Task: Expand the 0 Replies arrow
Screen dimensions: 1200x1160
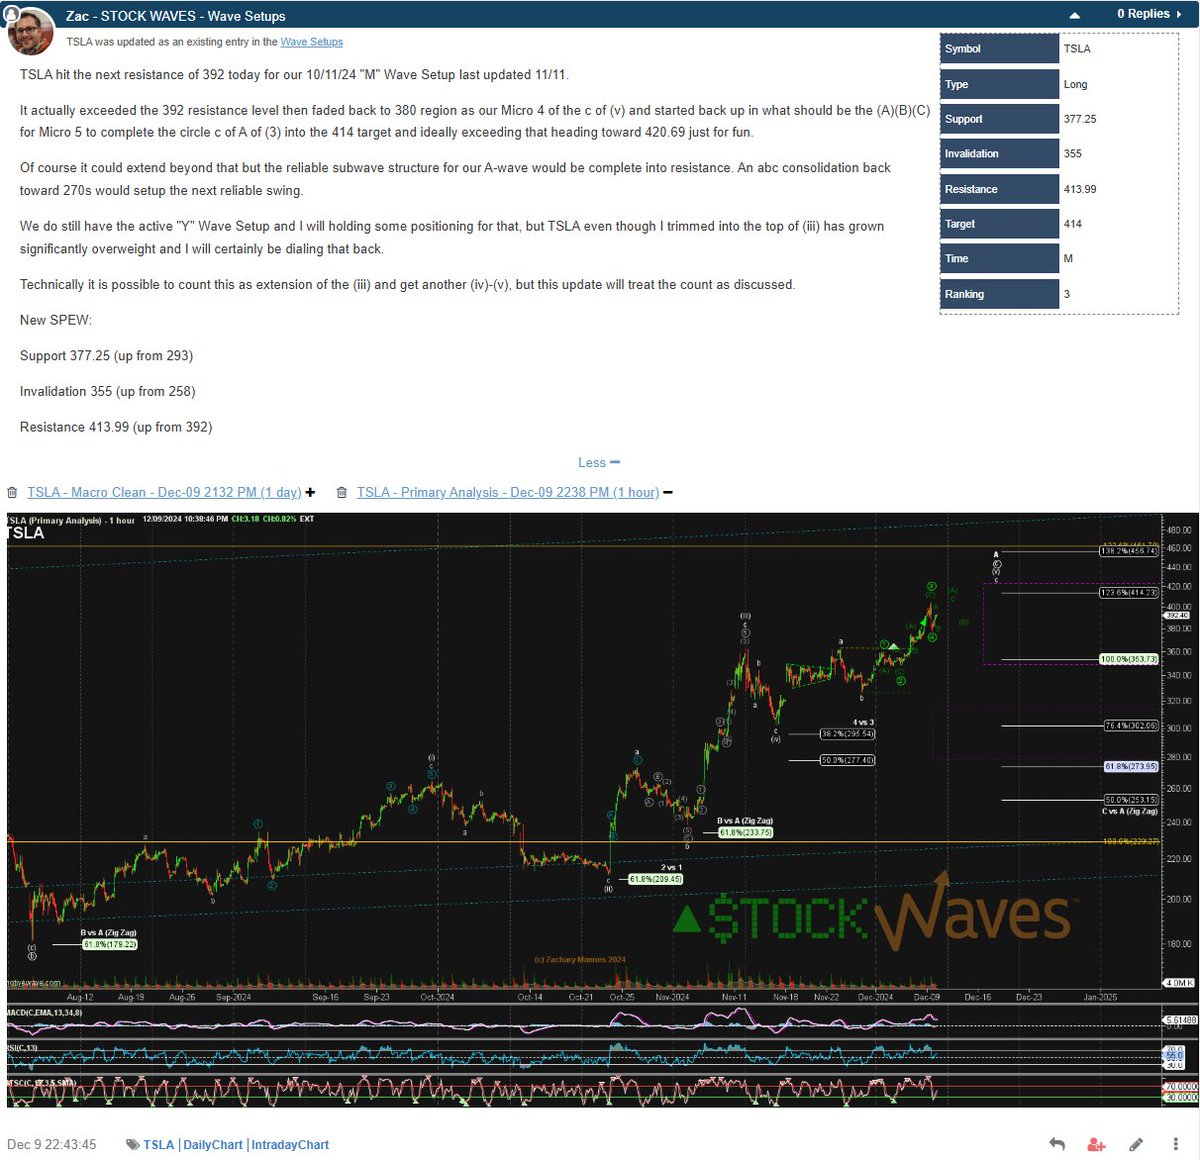Action: 1180,14
